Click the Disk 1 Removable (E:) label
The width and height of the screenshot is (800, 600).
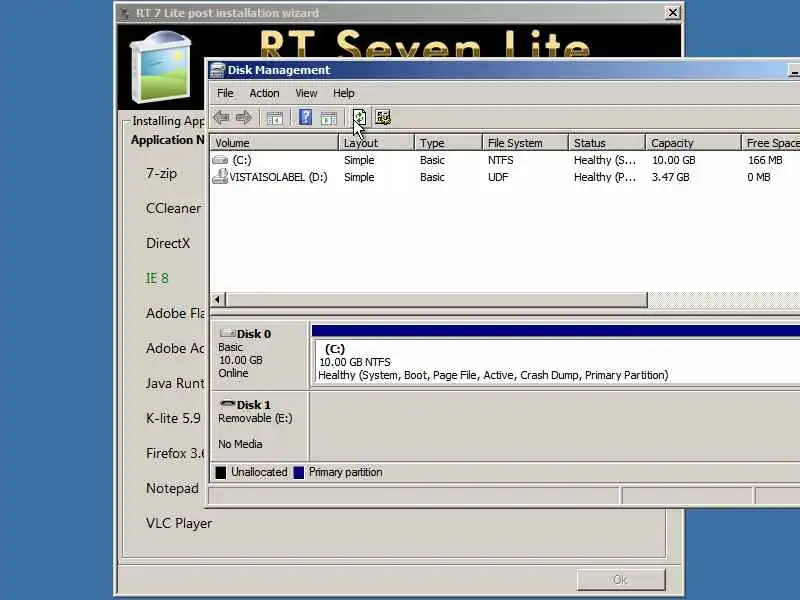[255, 418]
